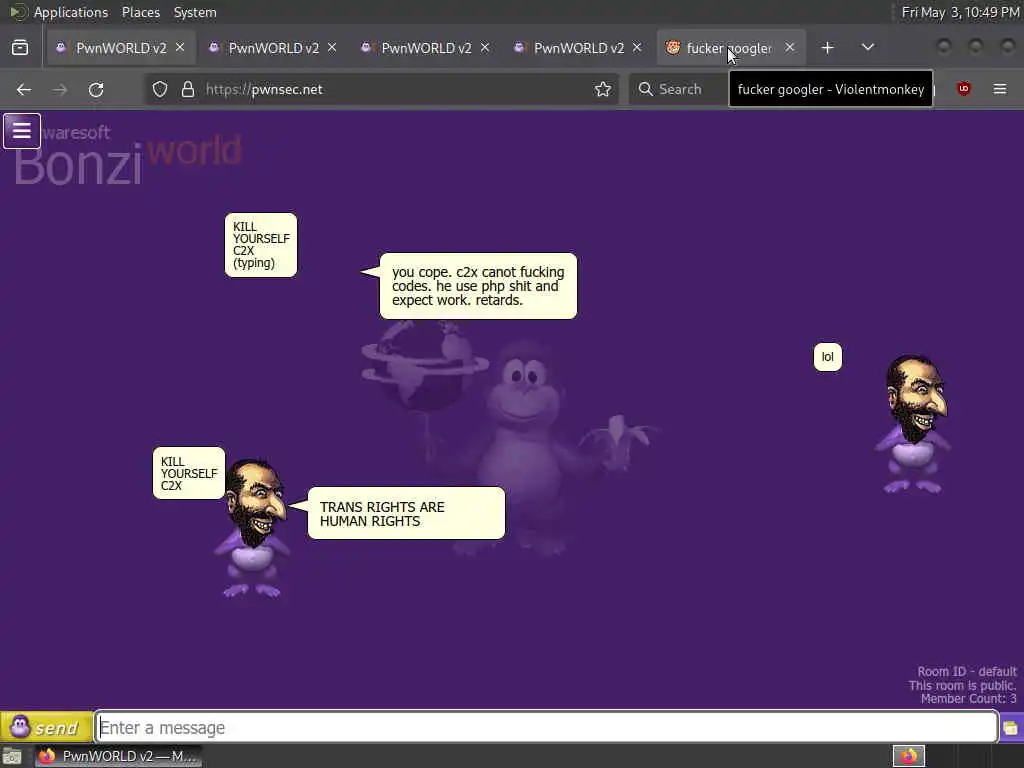Click the date and time clock
Image resolution: width=1024 pixels, height=768 pixels.
[x=960, y=12]
